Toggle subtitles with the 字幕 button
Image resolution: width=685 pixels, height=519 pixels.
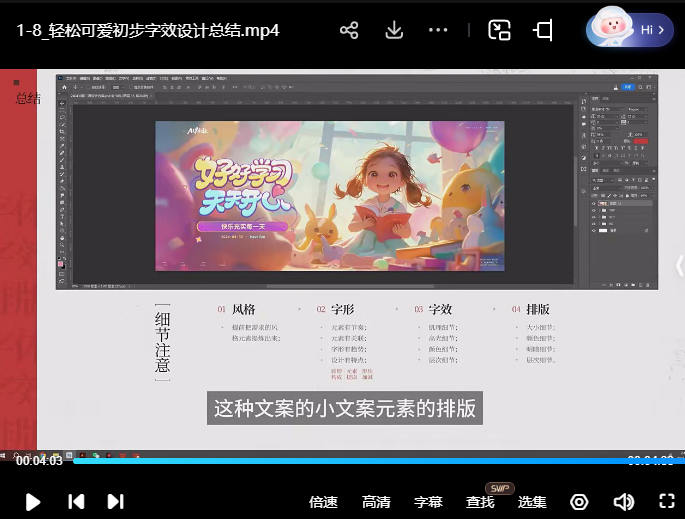[428, 502]
